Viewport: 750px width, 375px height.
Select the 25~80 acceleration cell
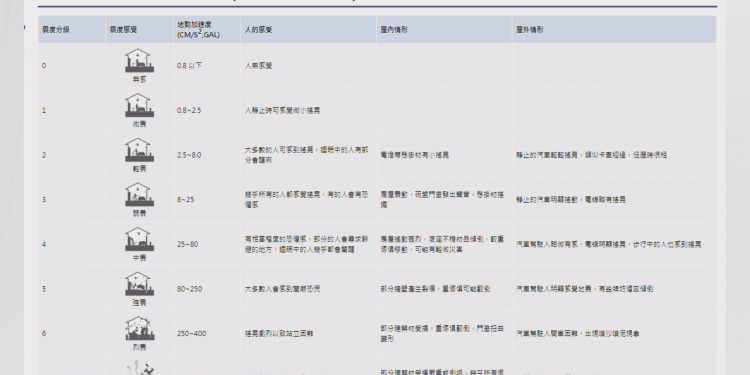[188, 244]
